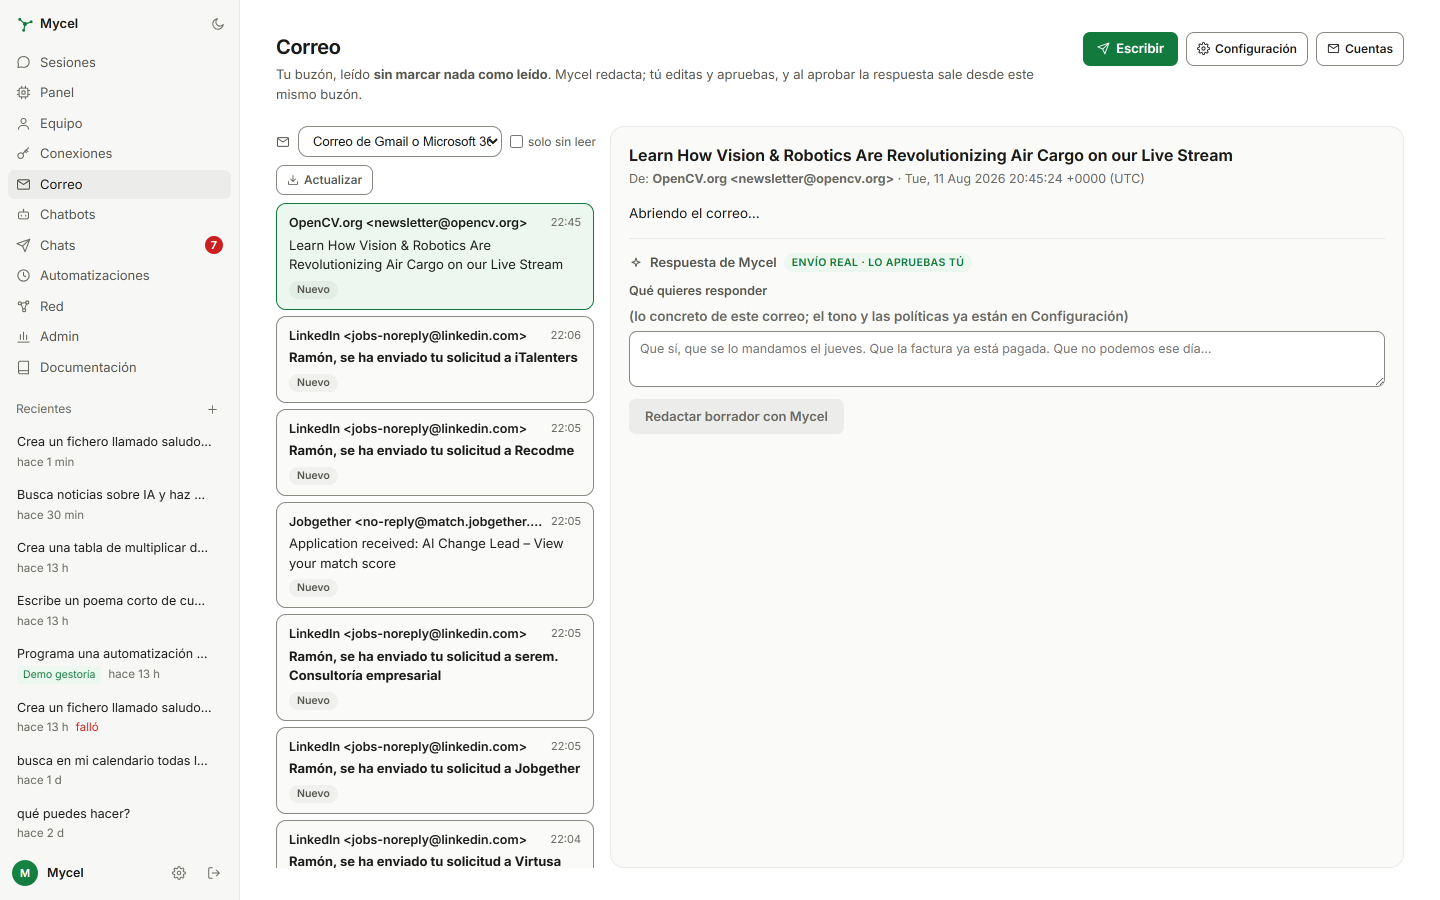Click the Cuentas button
The image size is (1440, 900).
pyautogui.click(x=1360, y=49)
